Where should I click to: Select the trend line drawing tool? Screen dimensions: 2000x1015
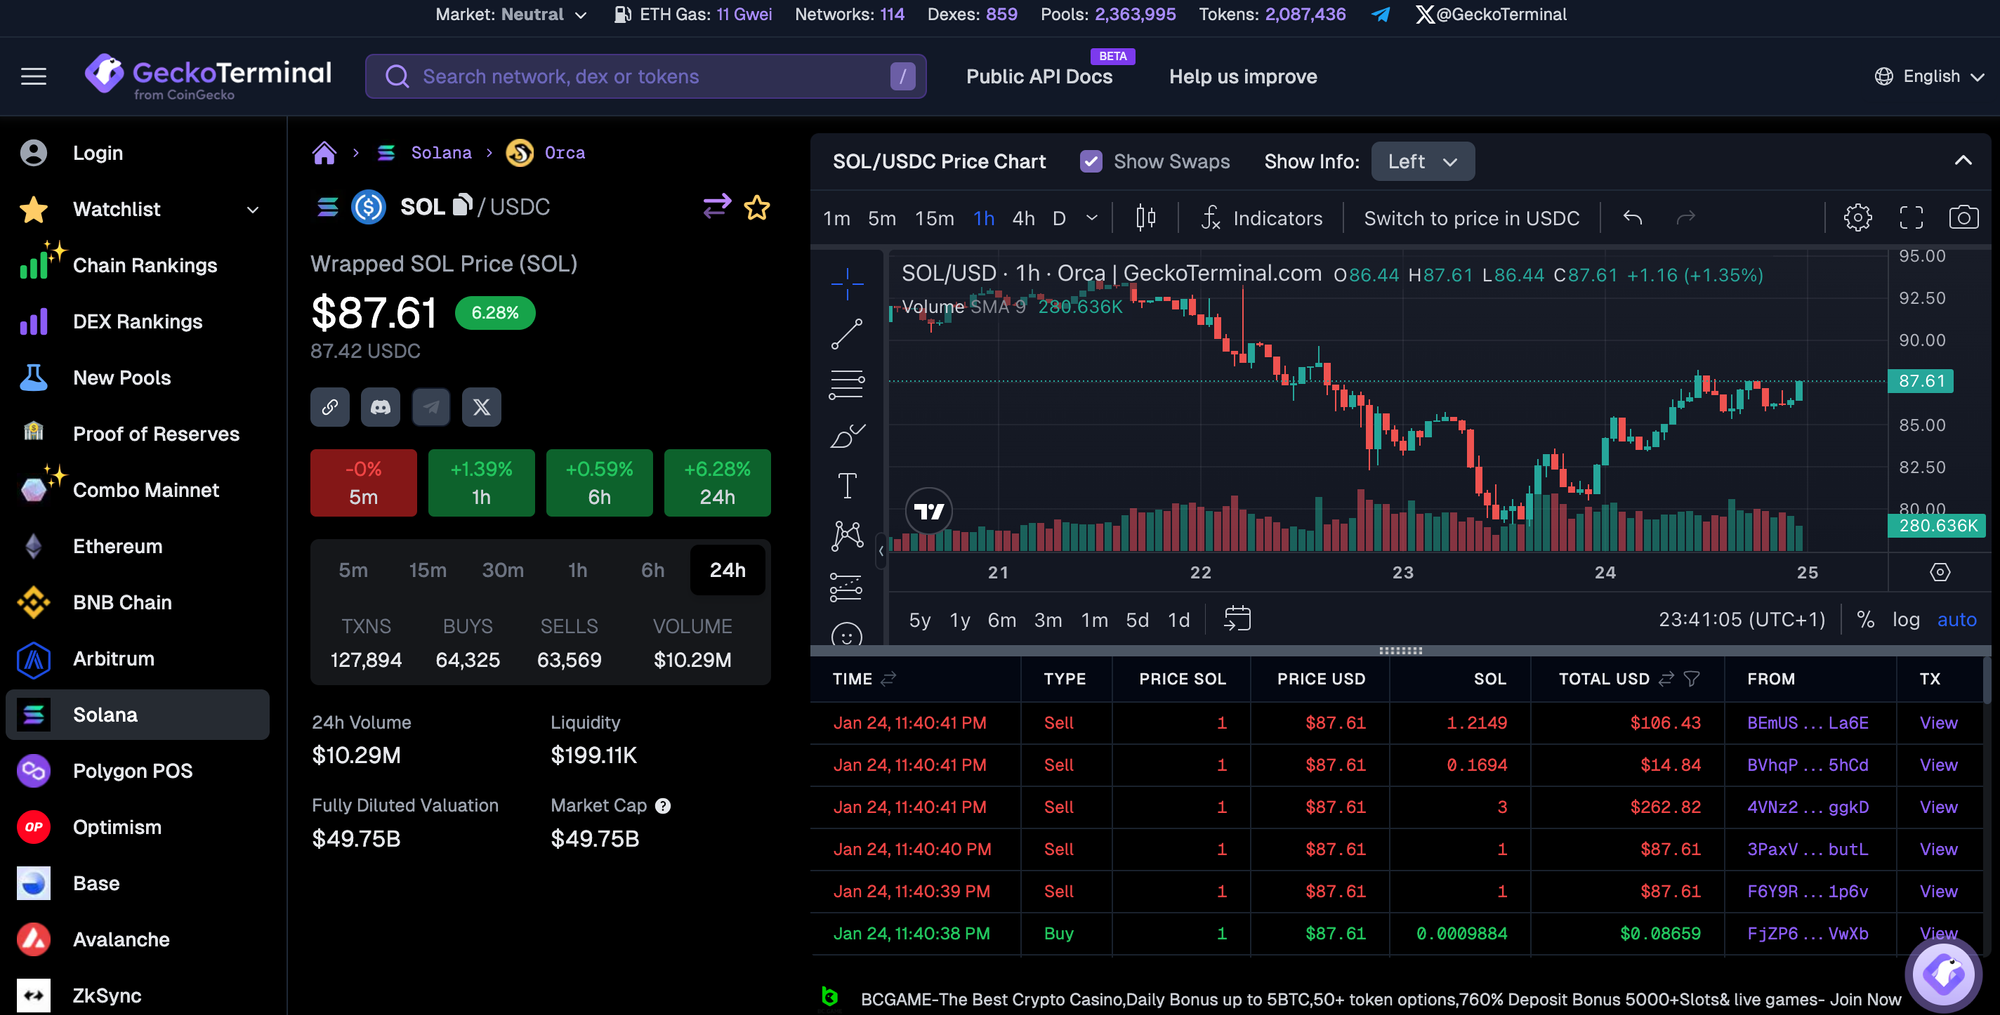(847, 334)
